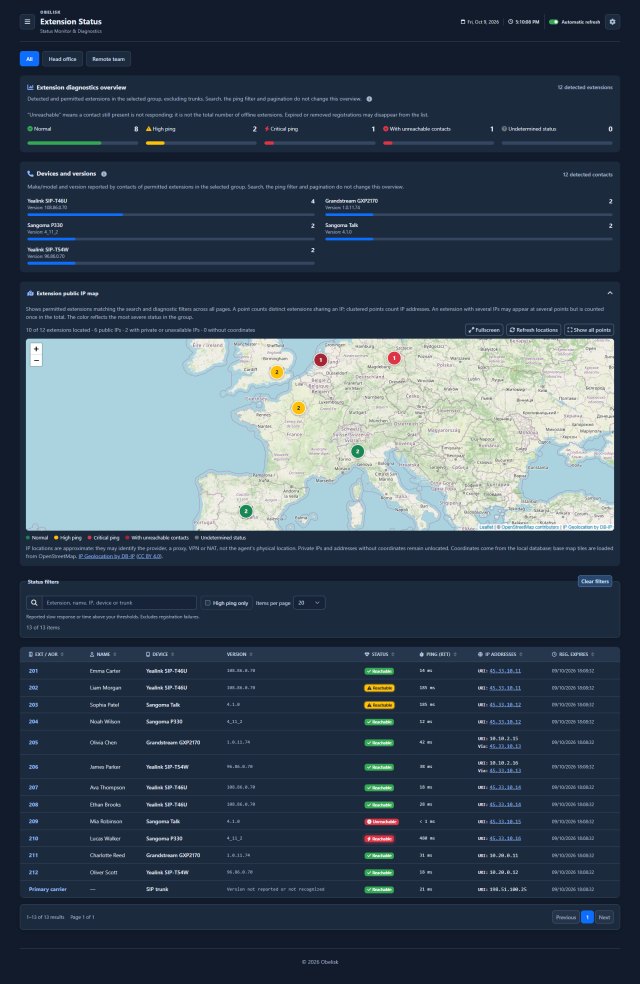Click the yellow High ping progress bar

point(201,143)
